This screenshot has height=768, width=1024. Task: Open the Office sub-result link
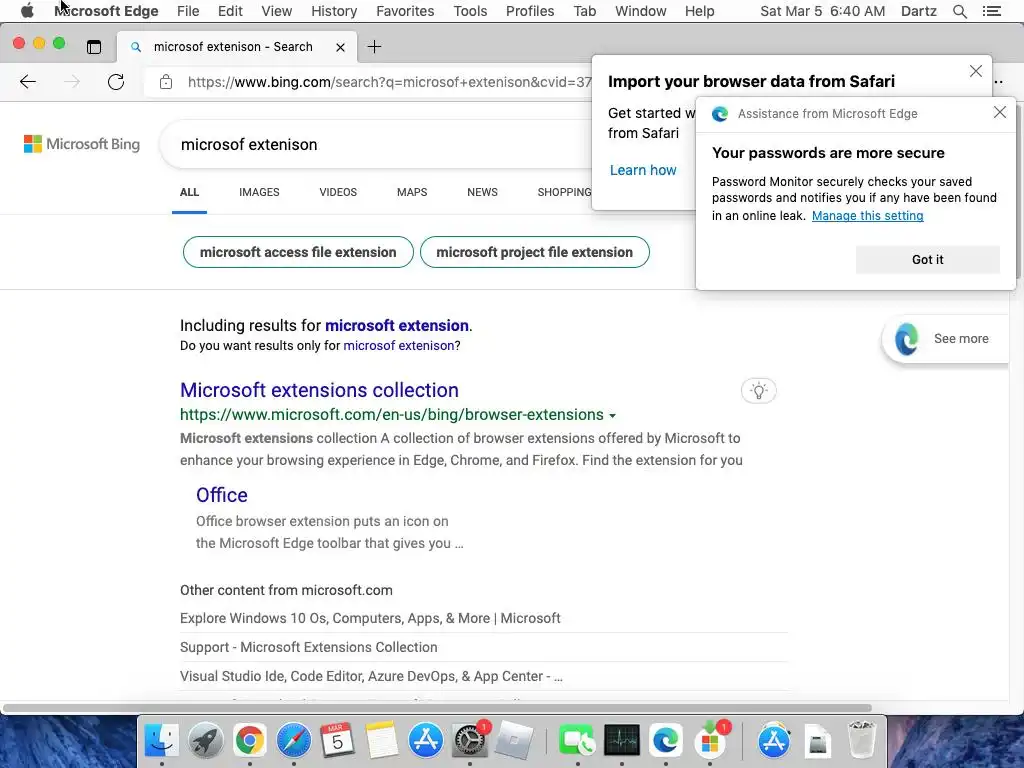(x=221, y=495)
